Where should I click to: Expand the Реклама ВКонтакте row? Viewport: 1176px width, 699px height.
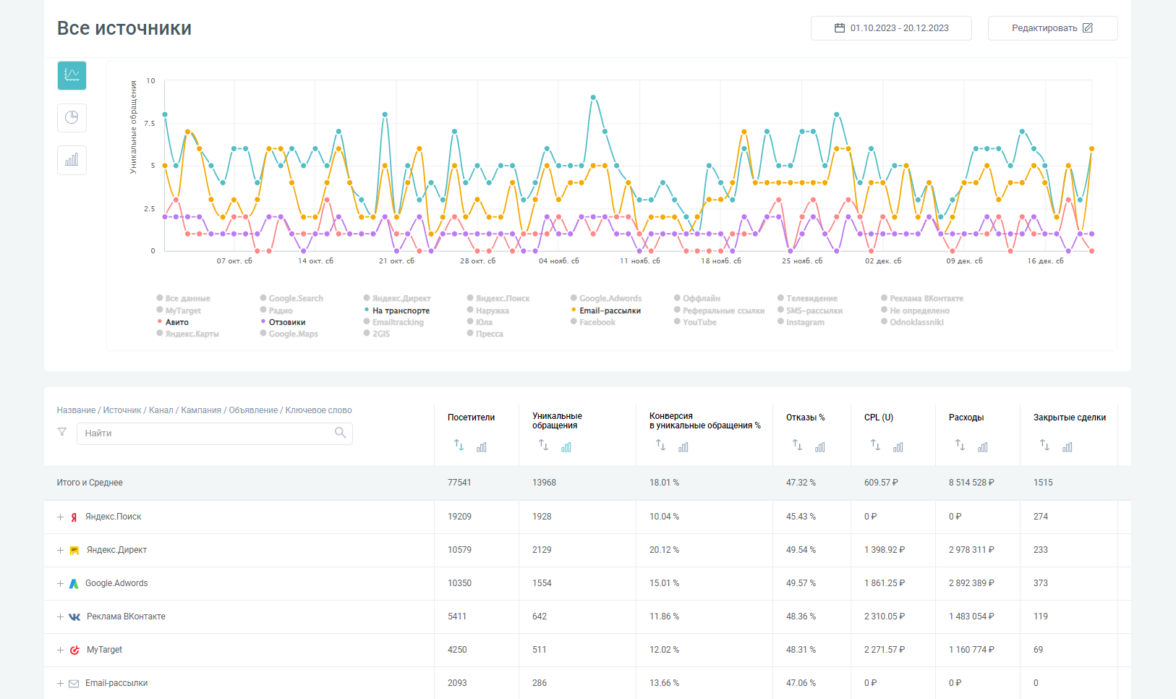coord(60,616)
